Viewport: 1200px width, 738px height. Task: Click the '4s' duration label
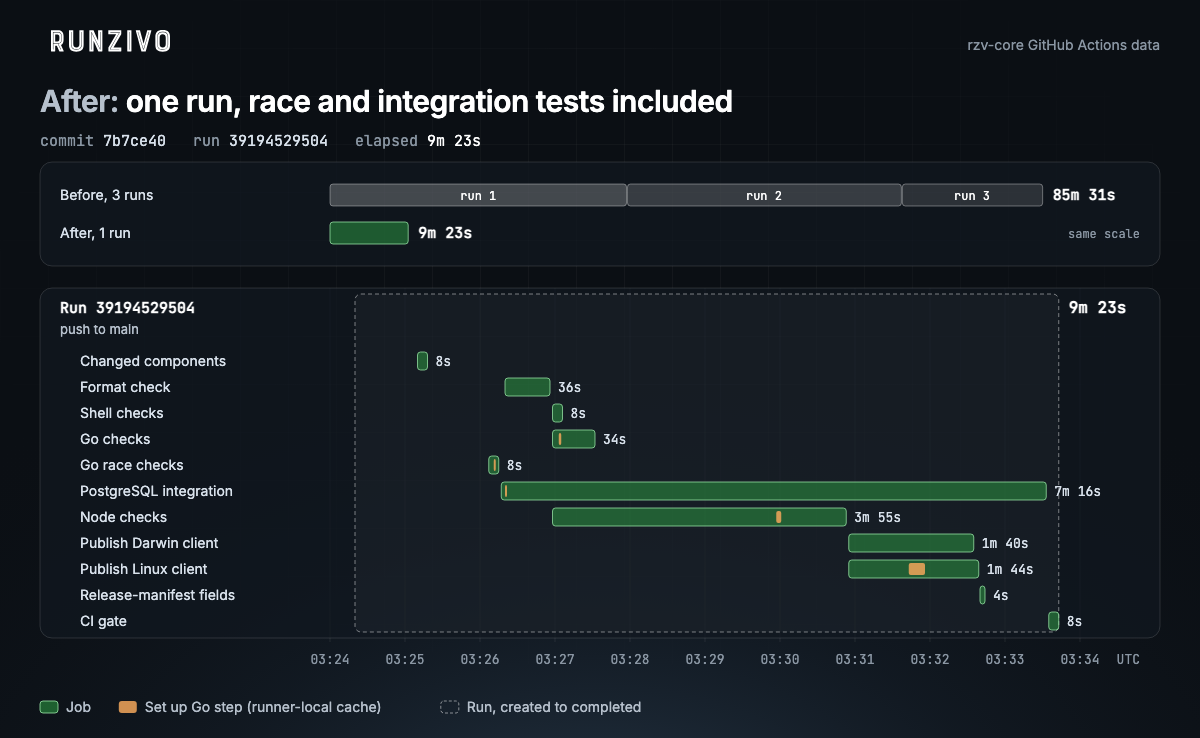[x=1001, y=595]
